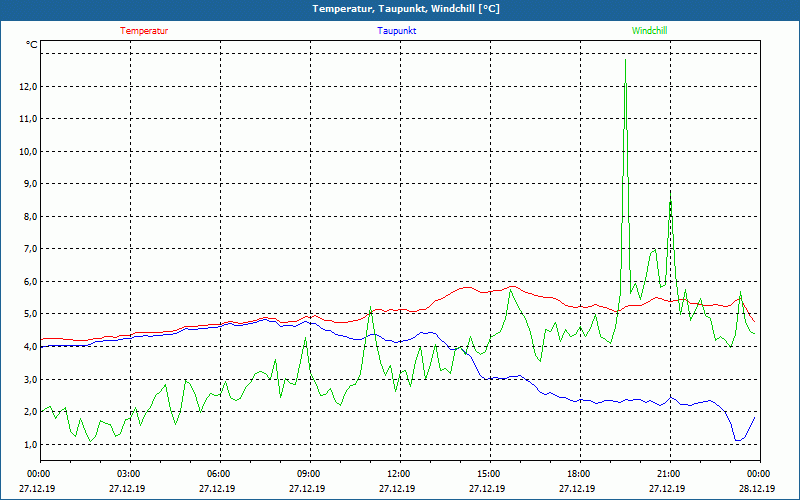Click the 7,0 y-axis value
800x500 pixels.
tap(30, 249)
